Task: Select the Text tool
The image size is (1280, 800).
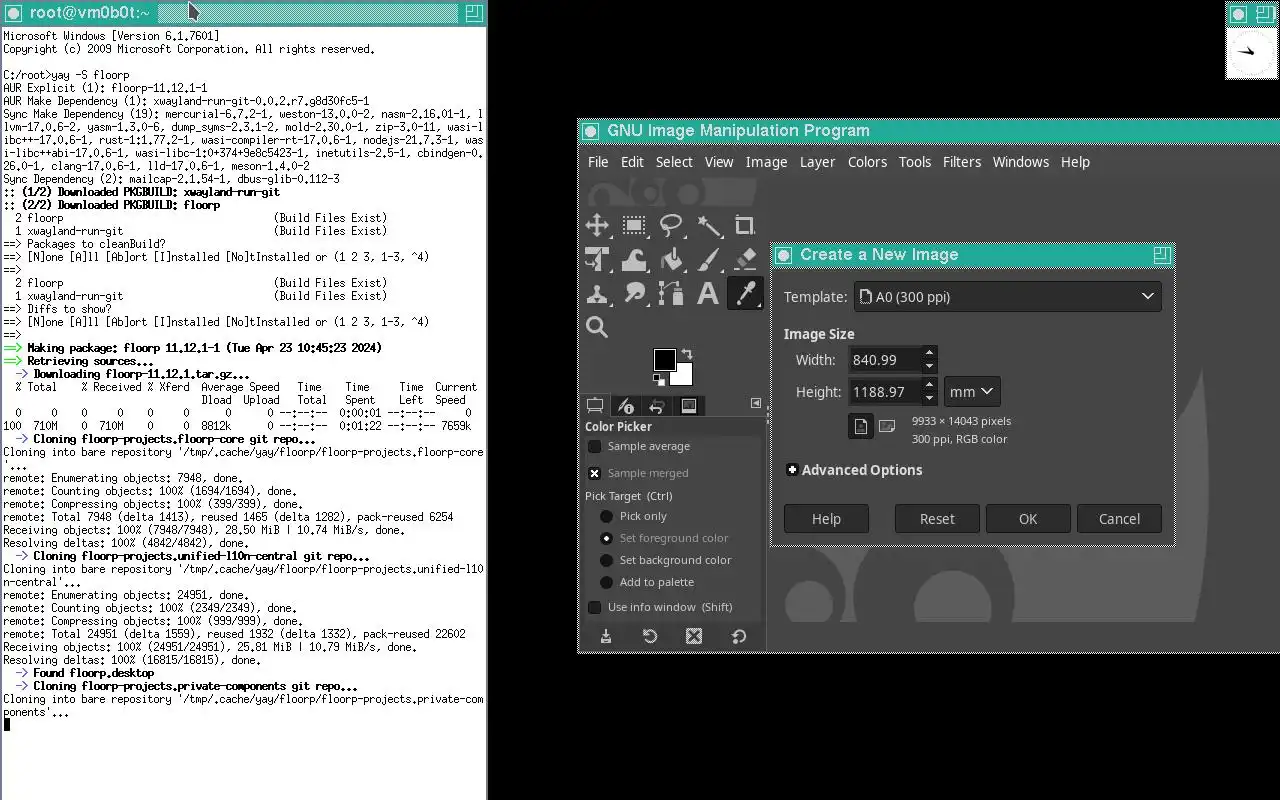Action: pos(708,293)
